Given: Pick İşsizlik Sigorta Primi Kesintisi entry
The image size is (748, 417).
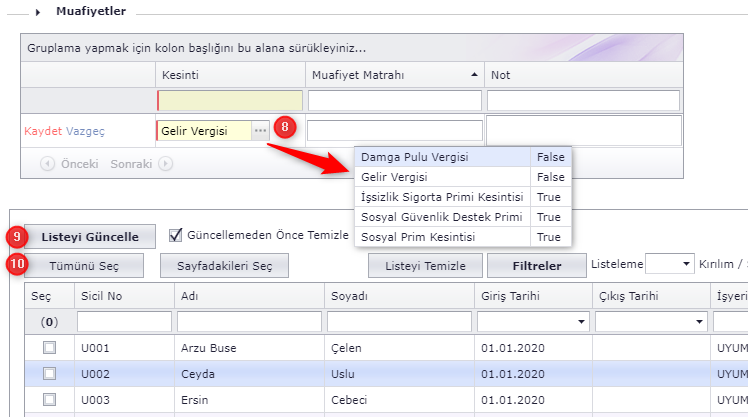Looking at the screenshot, I should point(442,197).
